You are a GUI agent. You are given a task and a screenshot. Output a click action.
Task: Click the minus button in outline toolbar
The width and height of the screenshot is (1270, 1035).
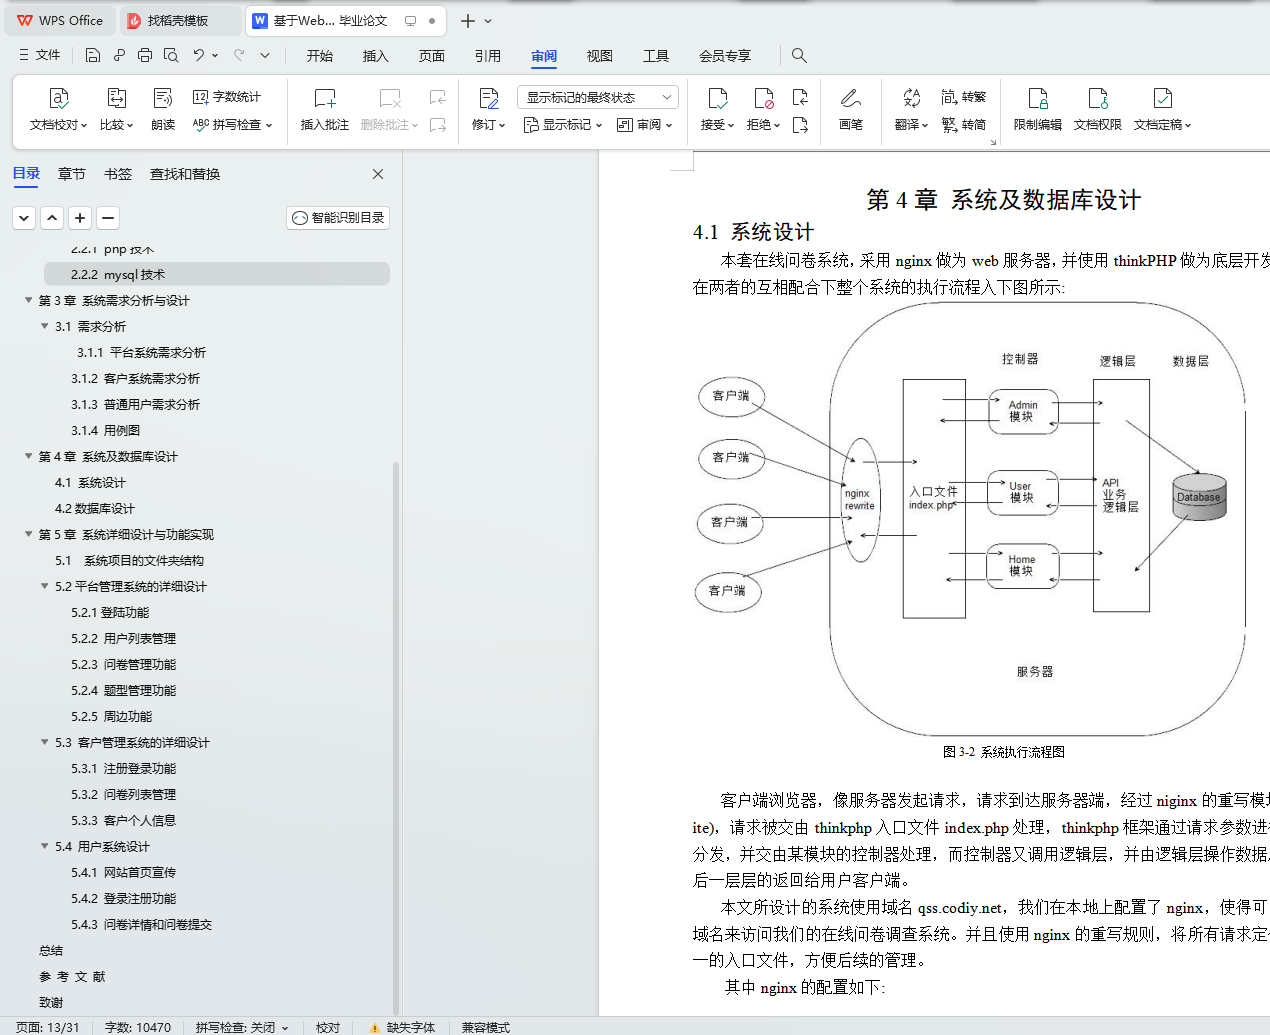point(108,218)
